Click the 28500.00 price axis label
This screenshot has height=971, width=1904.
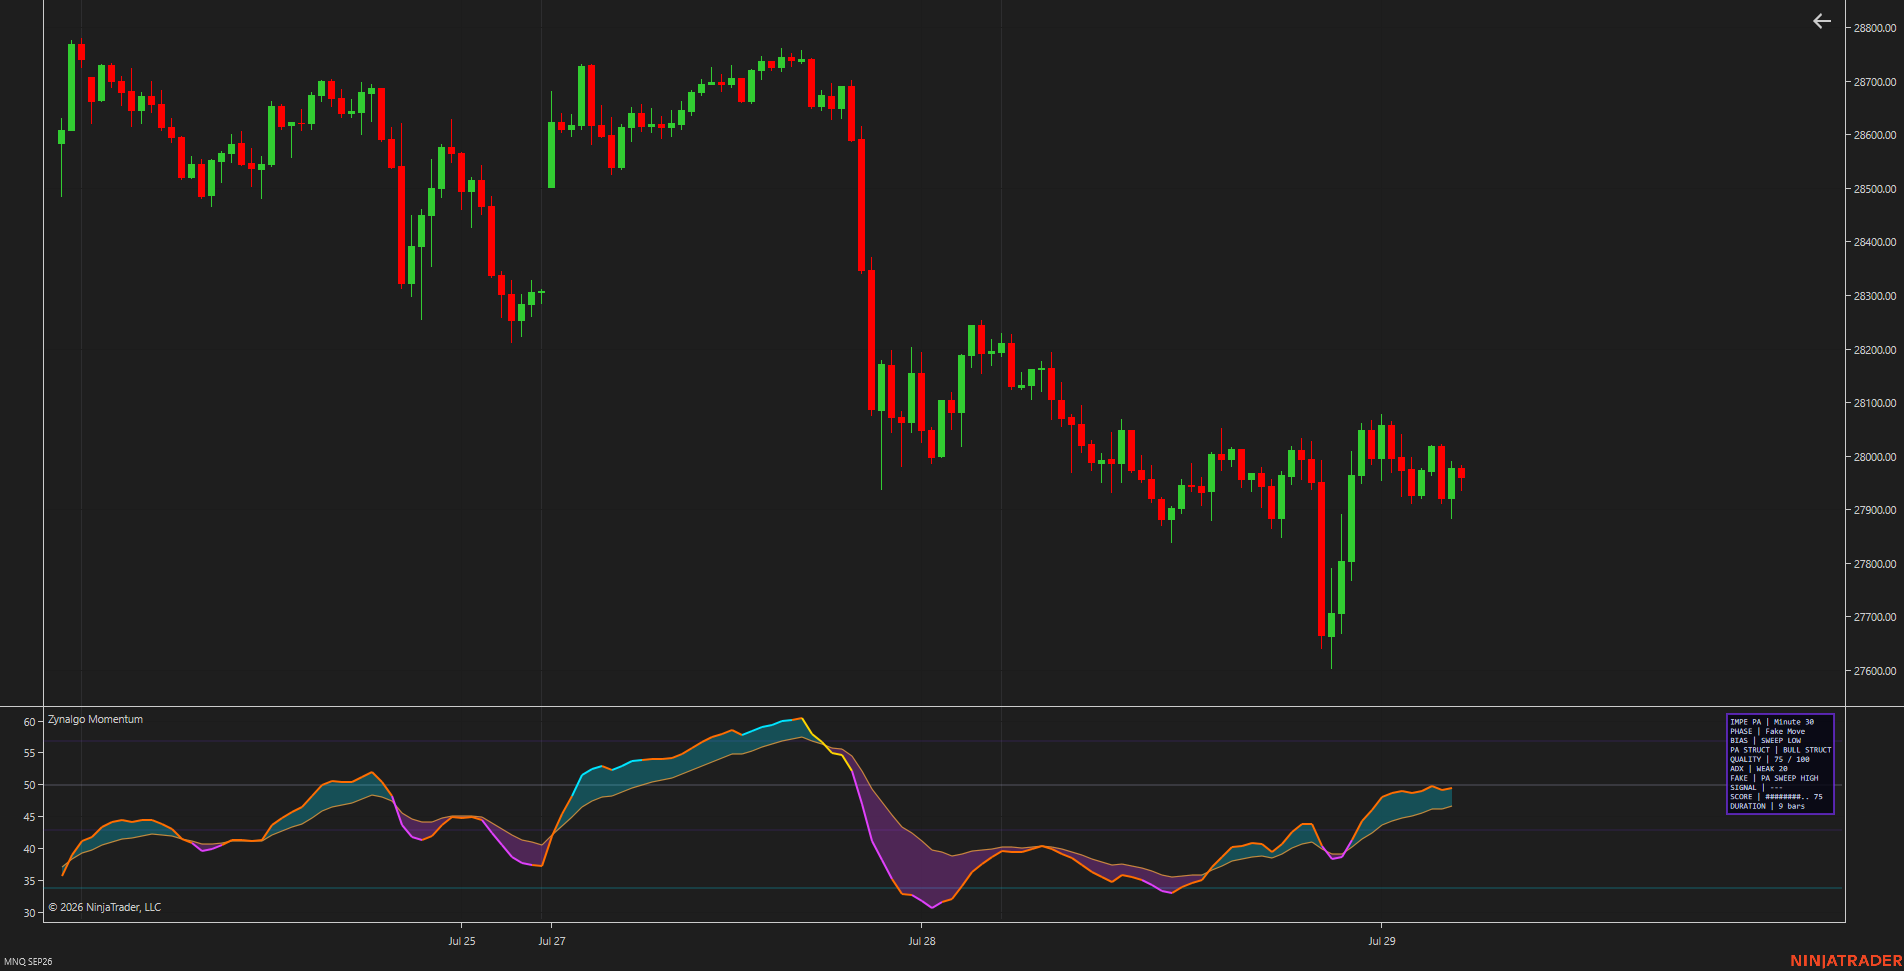[x=1875, y=189]
